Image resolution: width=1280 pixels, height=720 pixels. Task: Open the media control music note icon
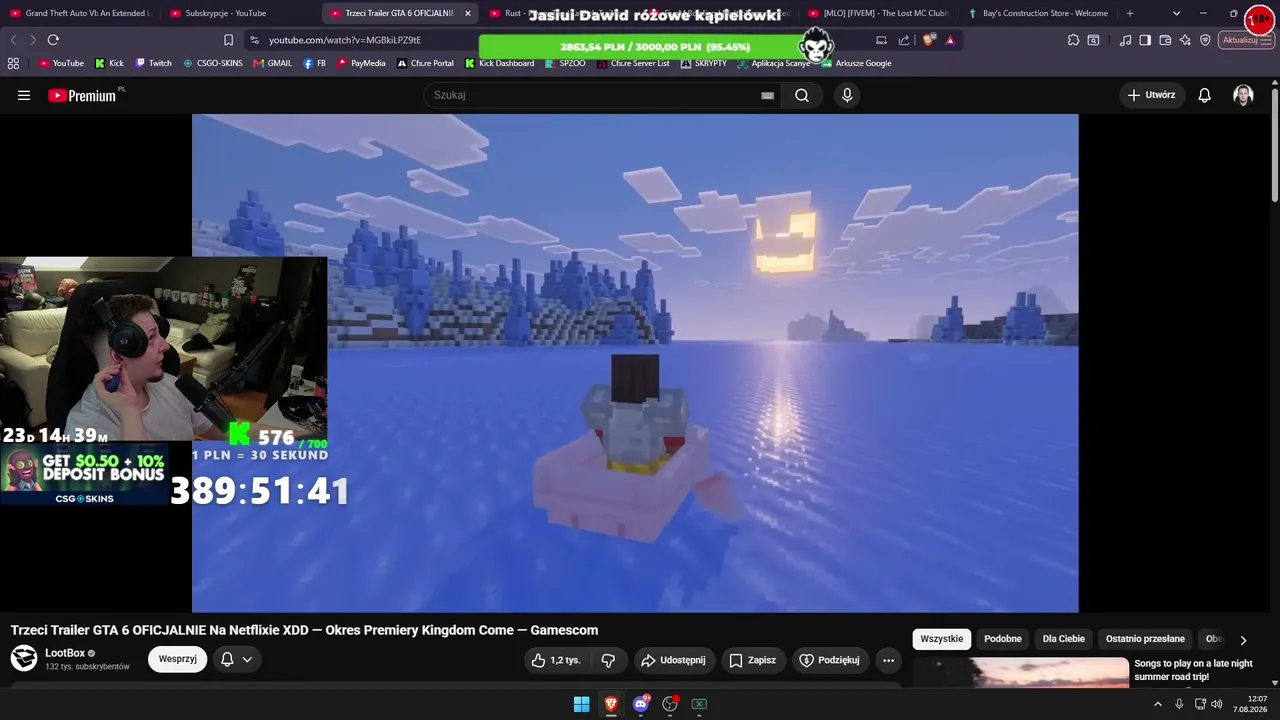pyautogui.click(x=1126, y=40)
